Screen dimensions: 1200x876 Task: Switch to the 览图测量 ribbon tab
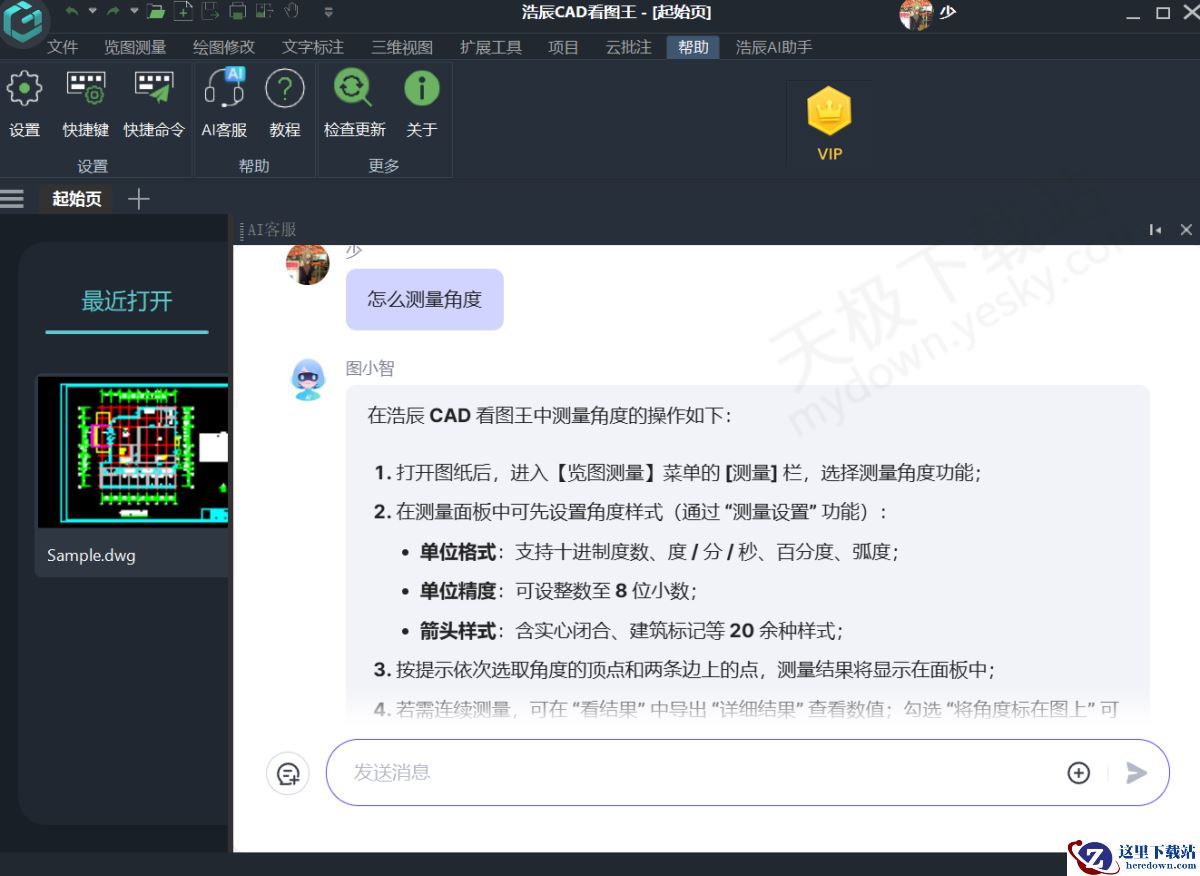coord(133,46)
